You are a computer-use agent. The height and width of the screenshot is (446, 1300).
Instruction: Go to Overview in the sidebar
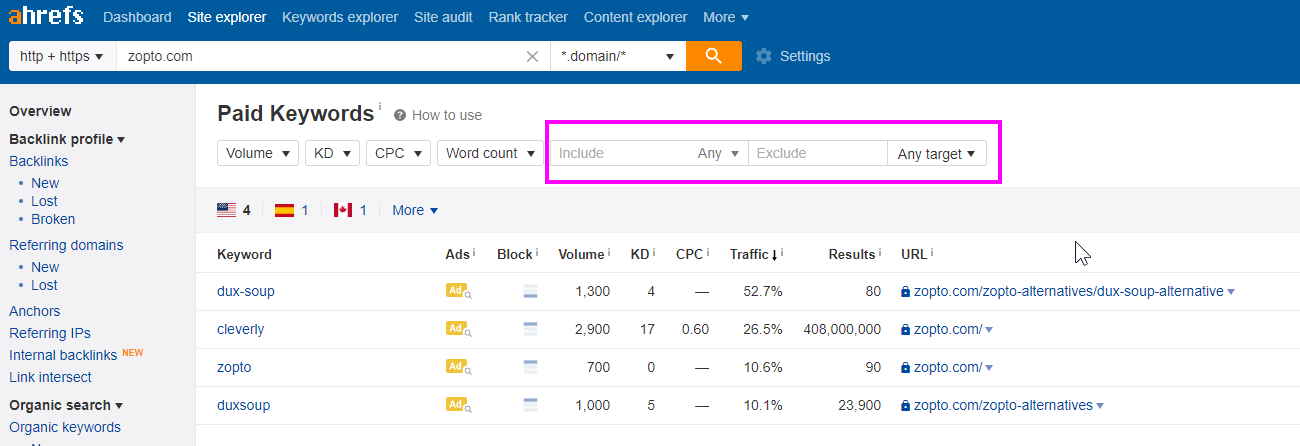tap(40, 111)
